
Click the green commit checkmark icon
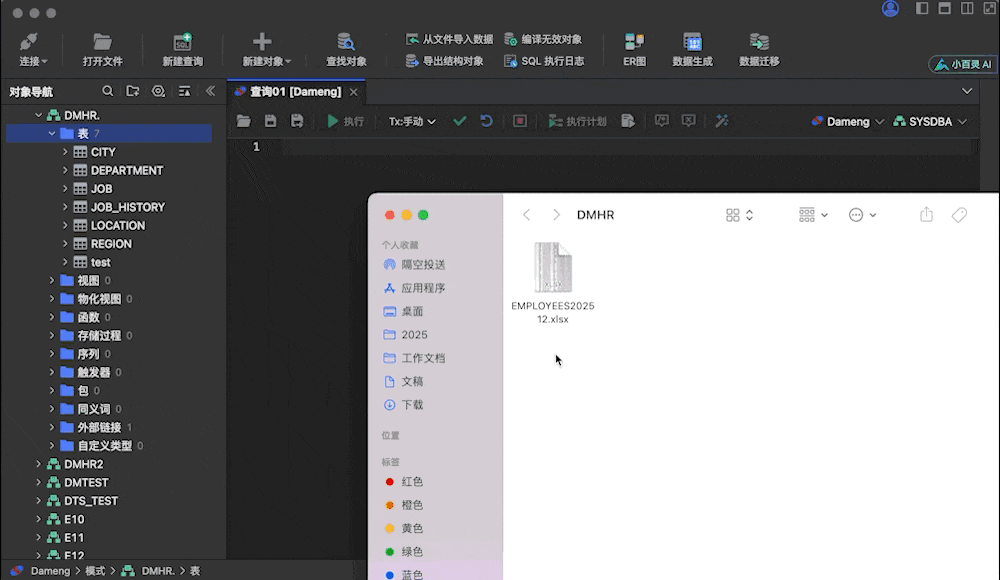[x=459, y=121]
